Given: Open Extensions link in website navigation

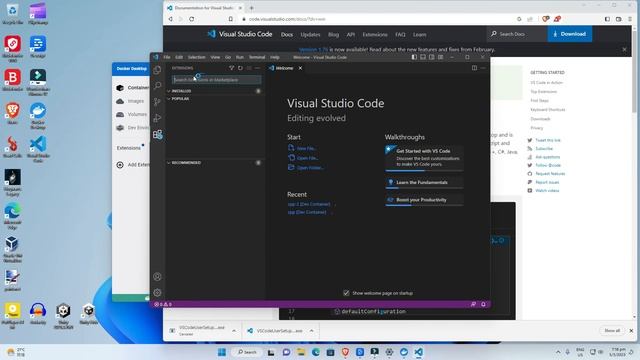Looking at the screenshot, I should coord(375,35).
